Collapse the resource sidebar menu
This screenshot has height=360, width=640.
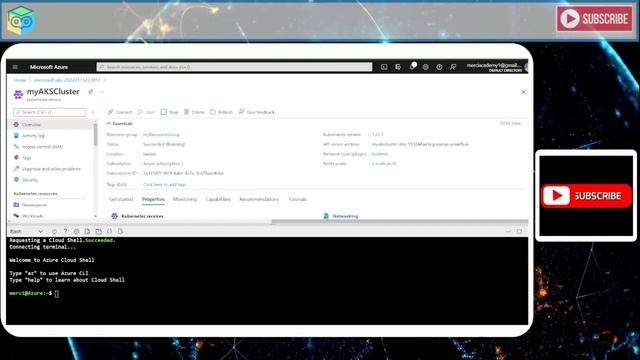click(x=93, y=112)
